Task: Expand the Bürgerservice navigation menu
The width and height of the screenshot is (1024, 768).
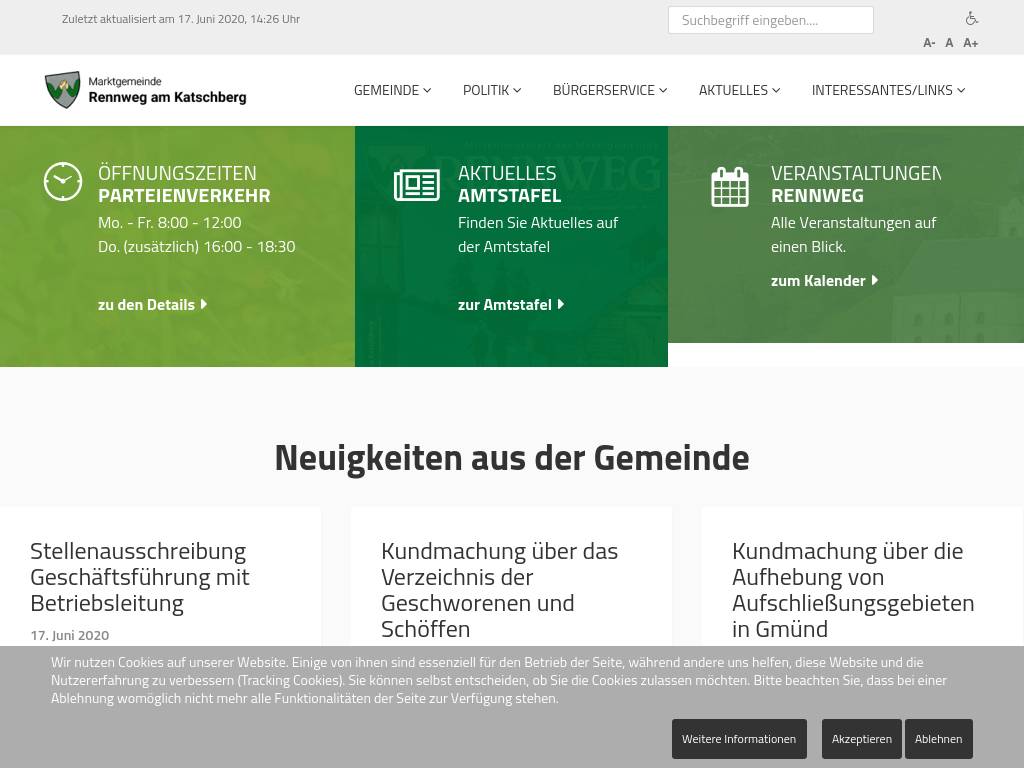Action: pyautogui.click(x=610, y=90)
